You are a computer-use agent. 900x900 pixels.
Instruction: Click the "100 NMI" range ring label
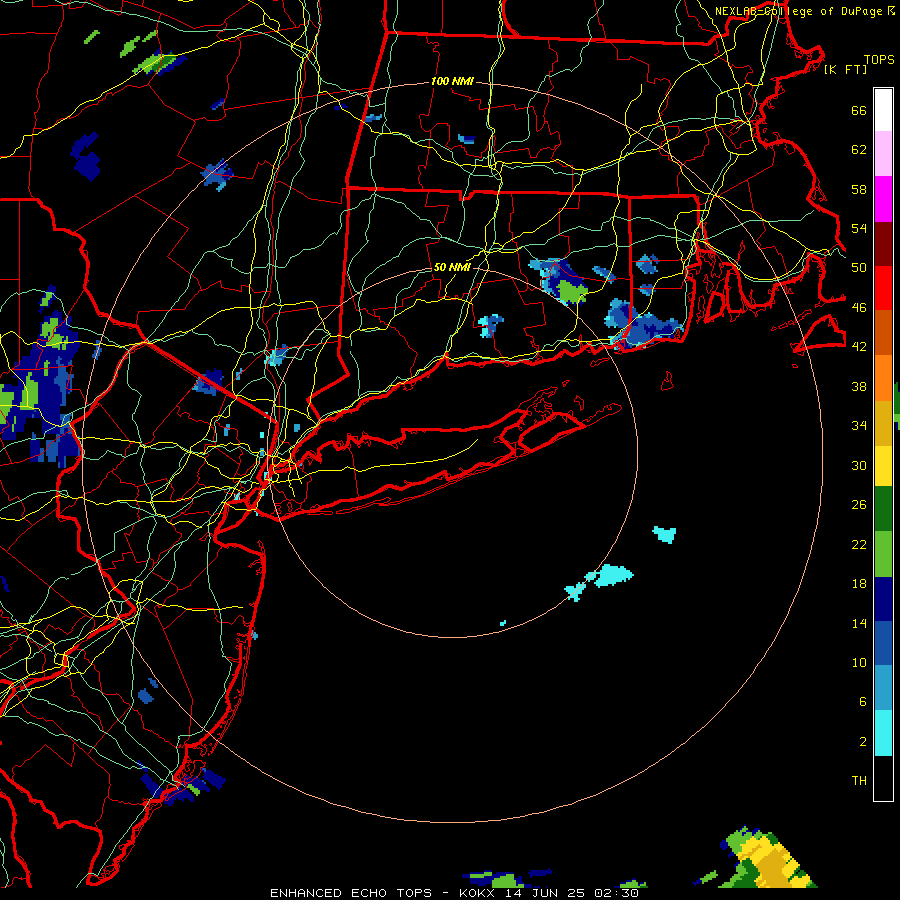click(x=452, y=82)
